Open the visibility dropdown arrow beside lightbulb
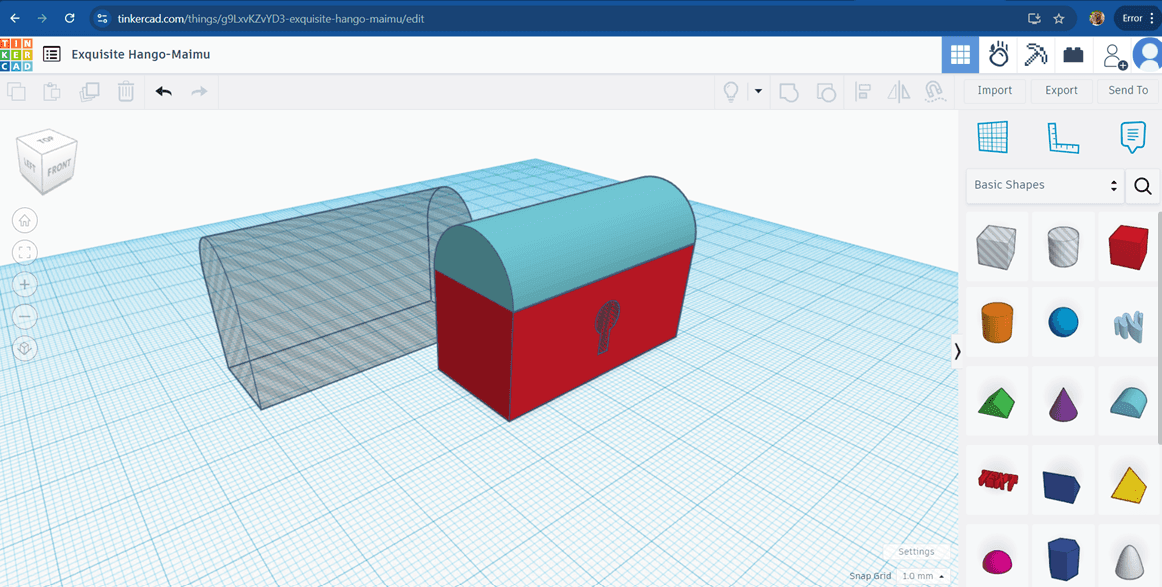The width and height of the screenshot is (1162, 587). coord(758,91)
